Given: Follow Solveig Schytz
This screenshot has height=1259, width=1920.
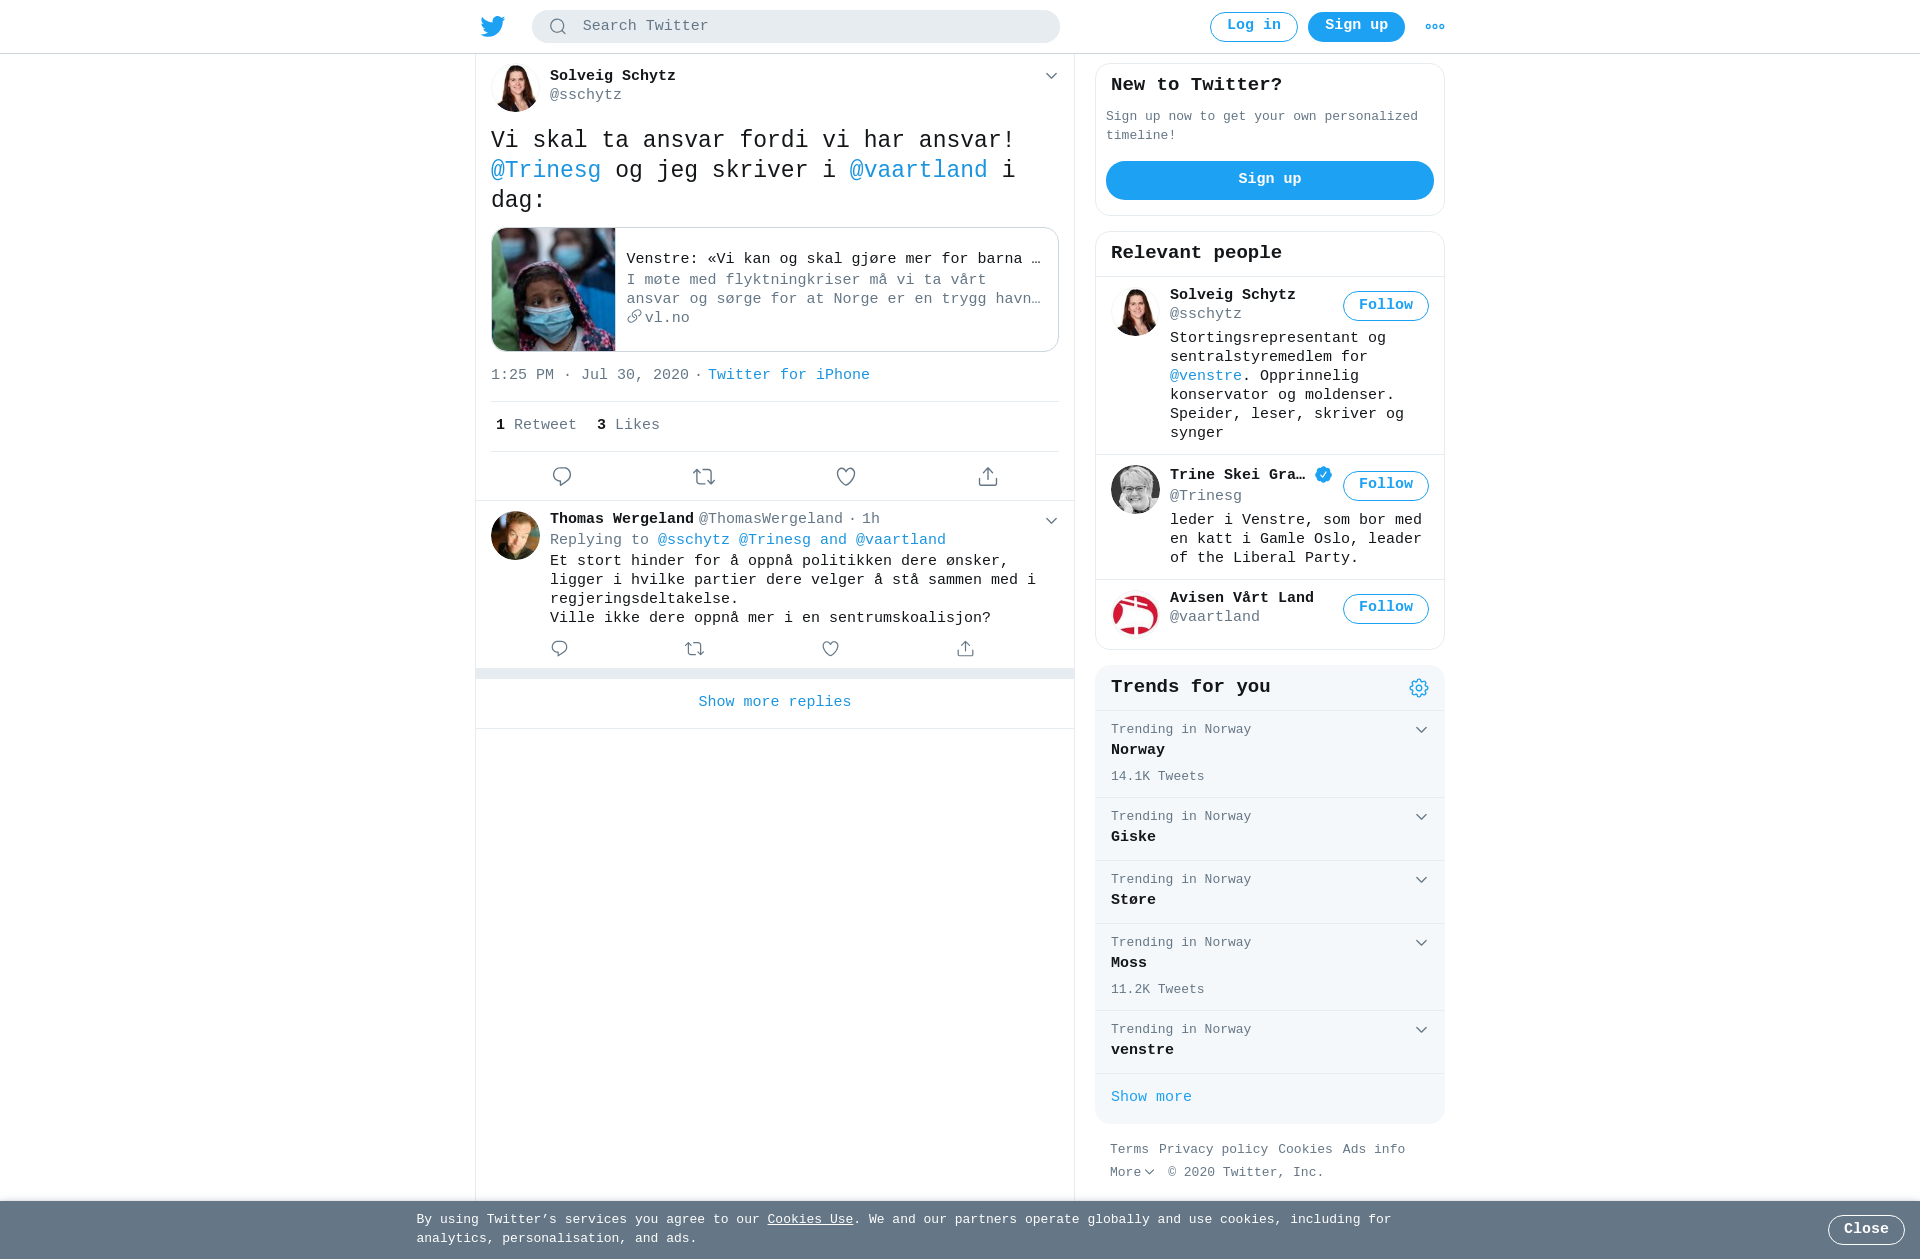Looking at the screenshot, I should coord(1386,306).
